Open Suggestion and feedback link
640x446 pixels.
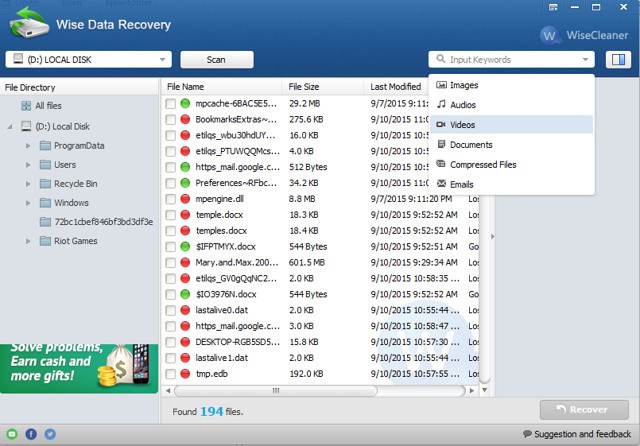582,434
